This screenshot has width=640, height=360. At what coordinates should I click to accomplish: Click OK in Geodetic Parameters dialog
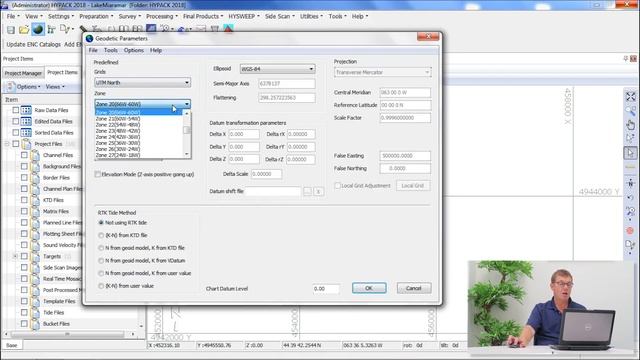pyautogui.click(x=369, y=288)
